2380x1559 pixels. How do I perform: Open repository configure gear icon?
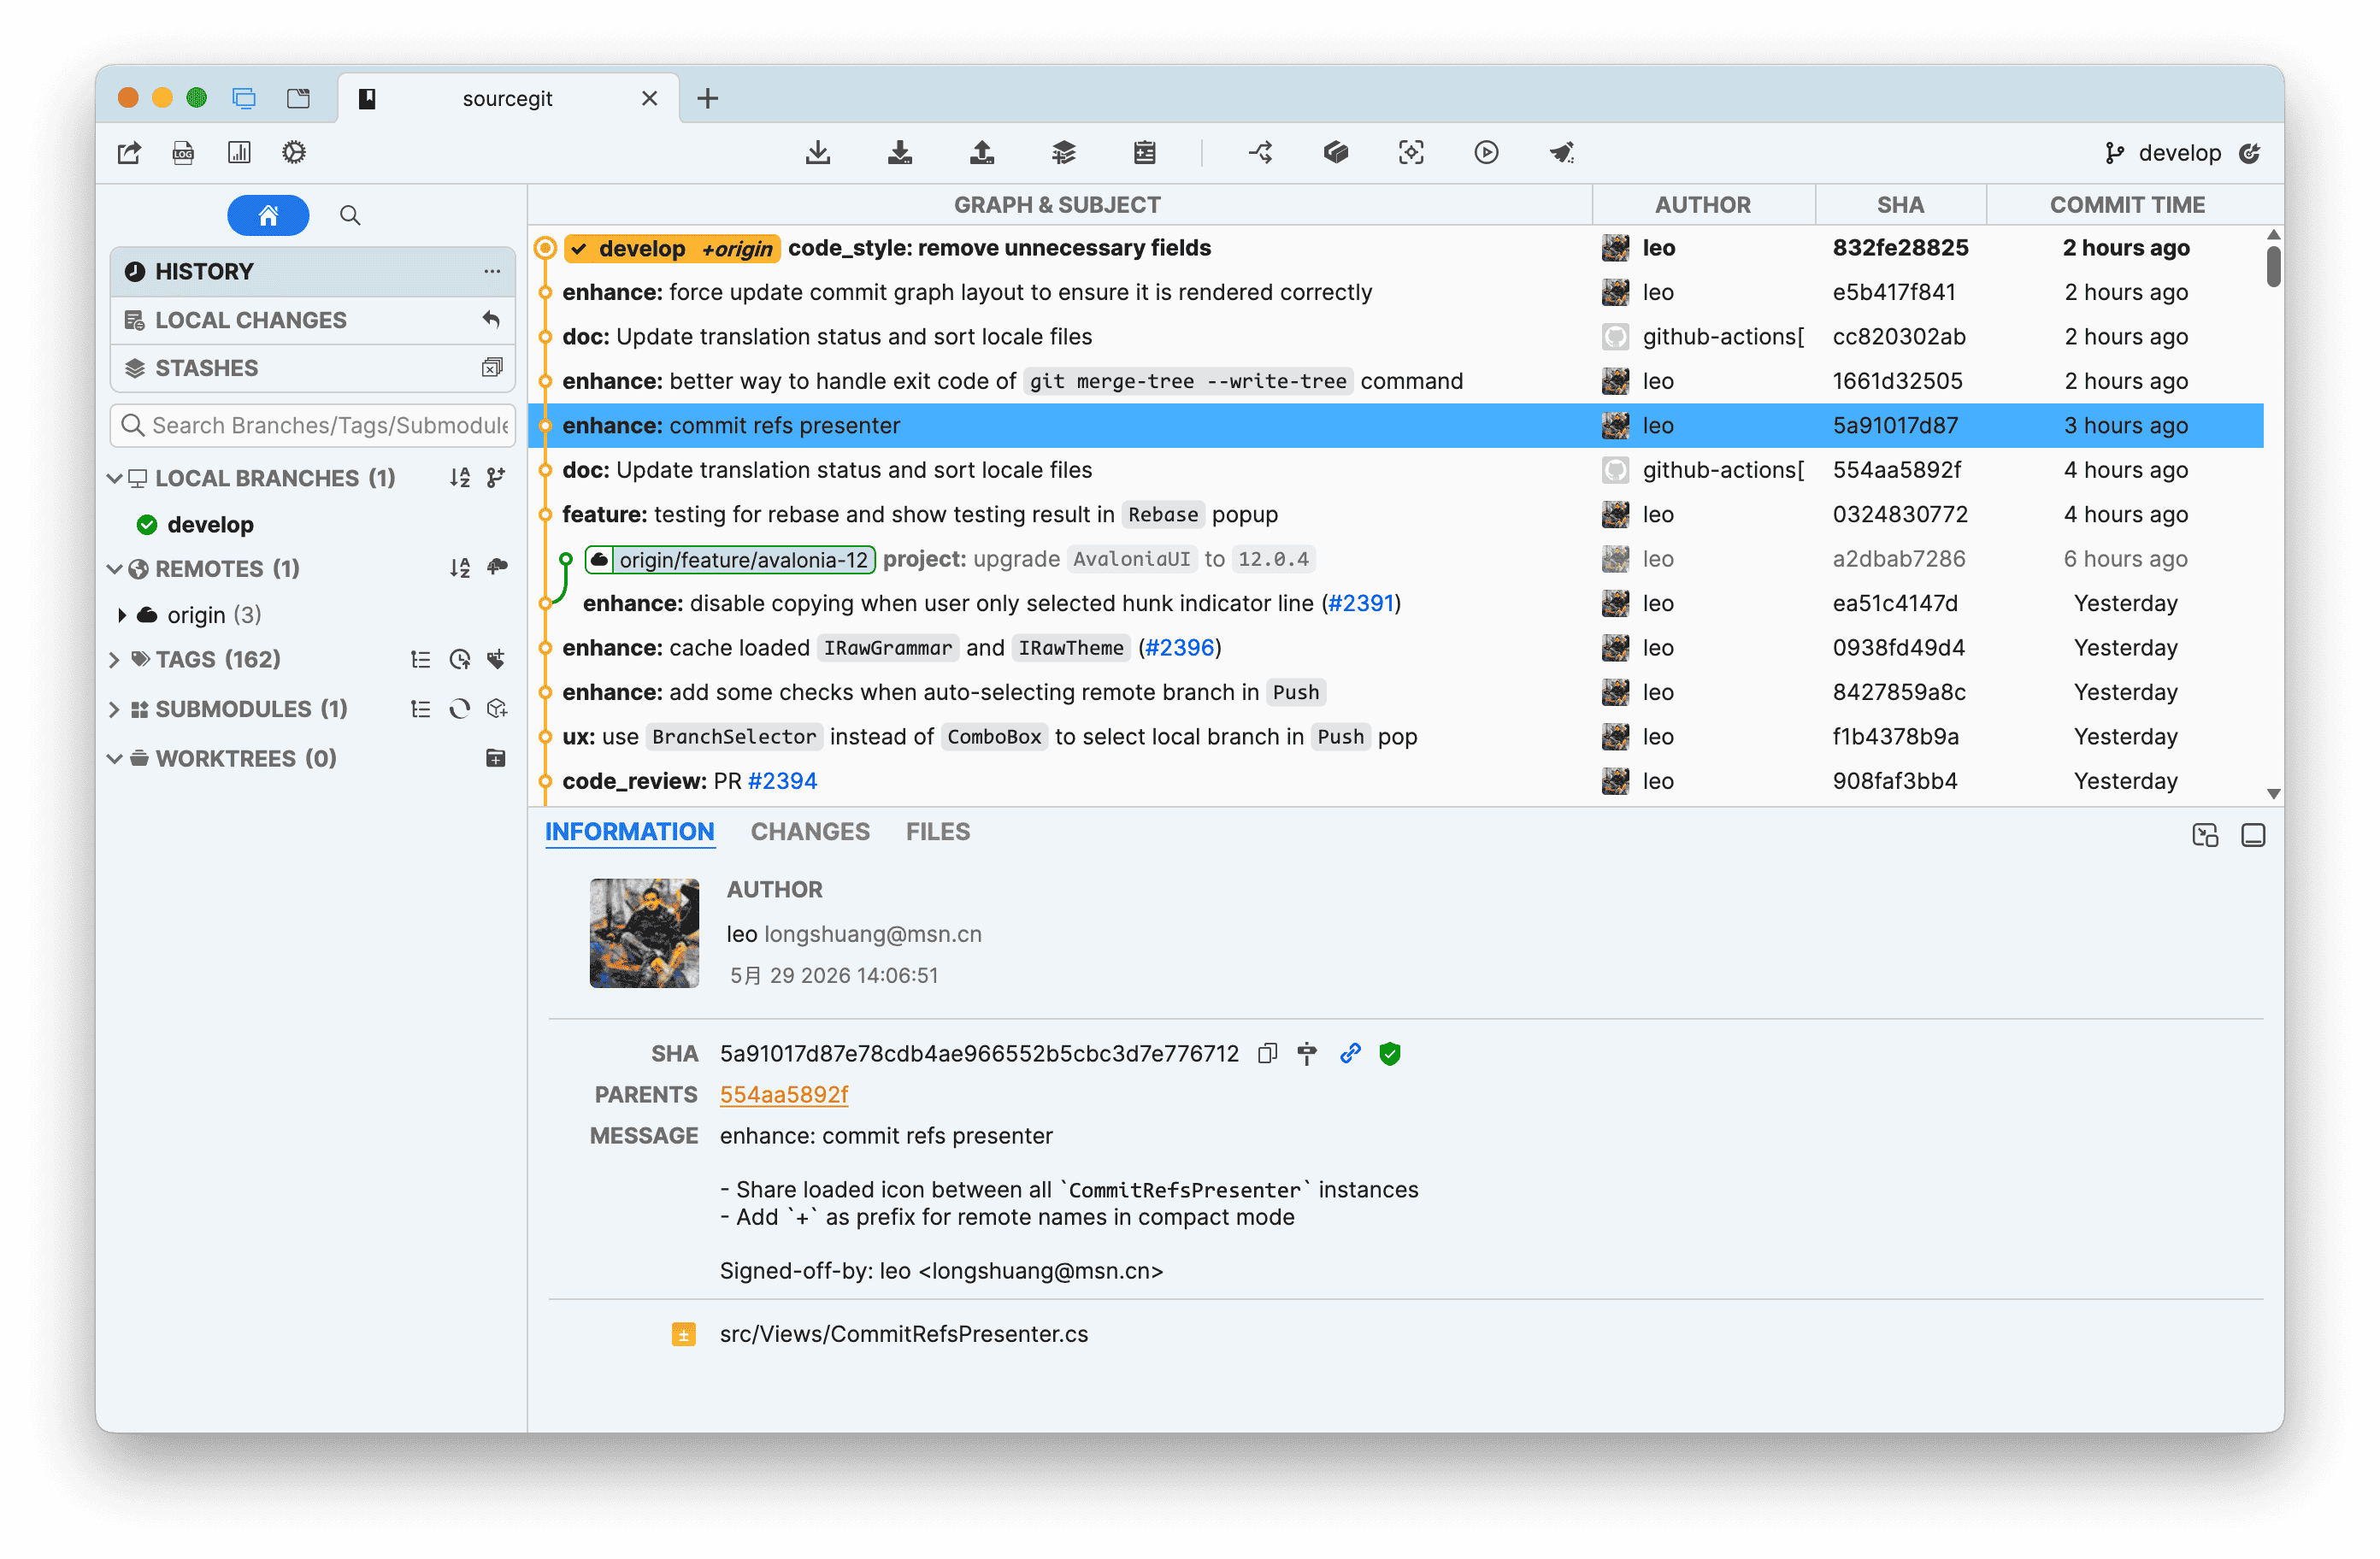294,153
